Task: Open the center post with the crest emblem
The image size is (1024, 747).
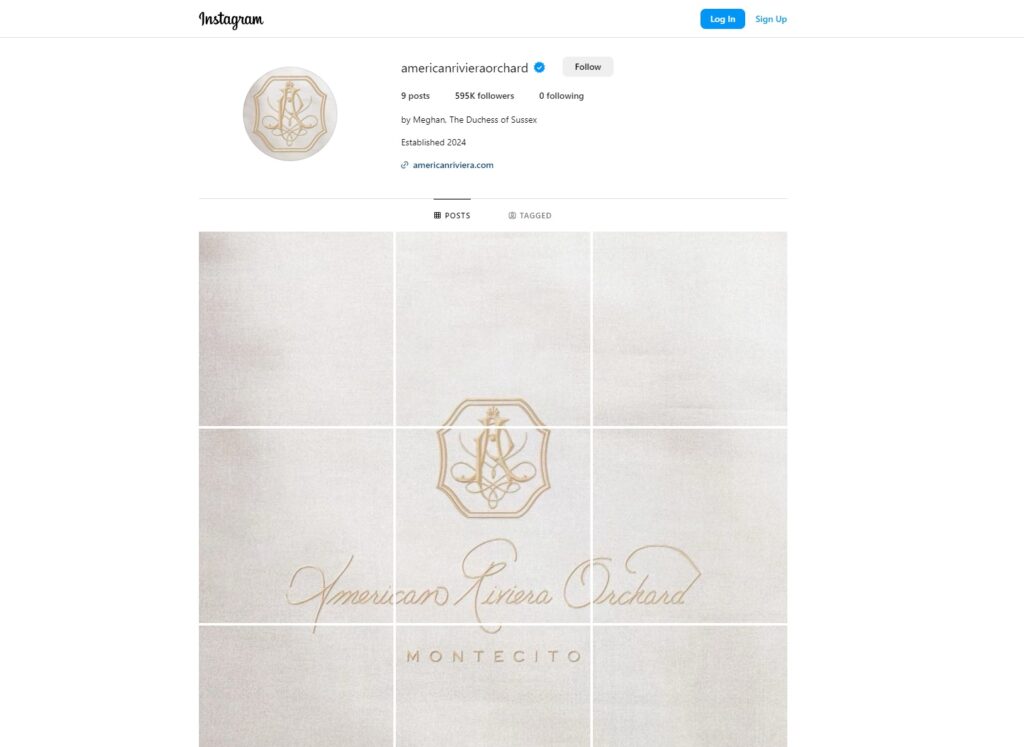Action: 493,526
